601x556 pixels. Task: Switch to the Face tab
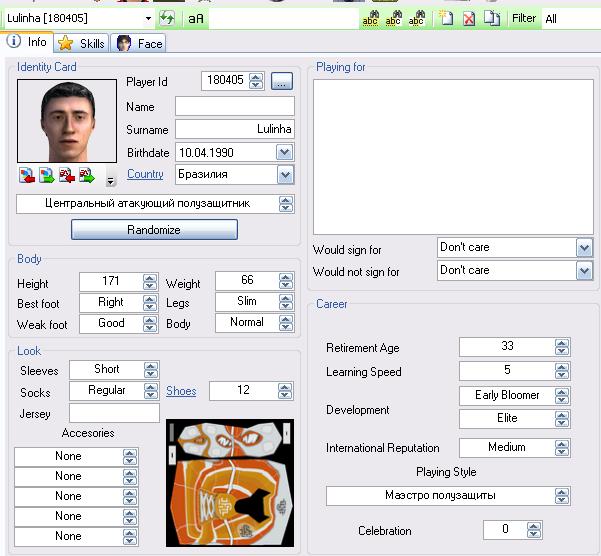click(139, 43)
